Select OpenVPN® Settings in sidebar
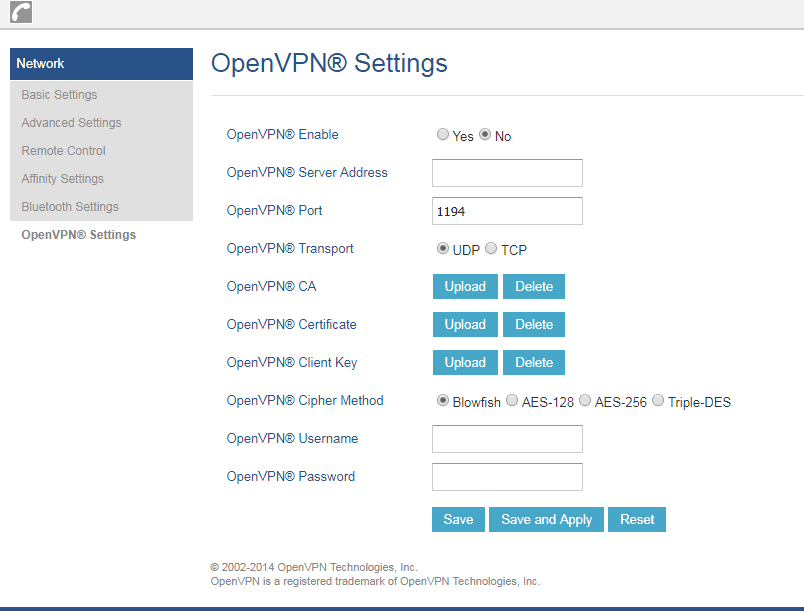 click(x=78, y=235)
